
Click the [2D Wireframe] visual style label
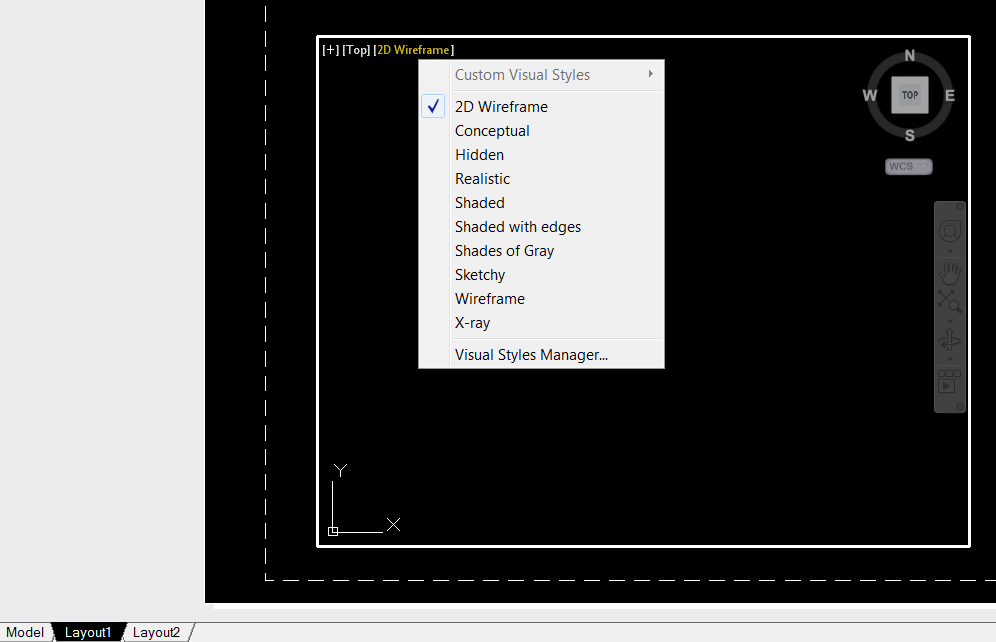click(414, 50)
